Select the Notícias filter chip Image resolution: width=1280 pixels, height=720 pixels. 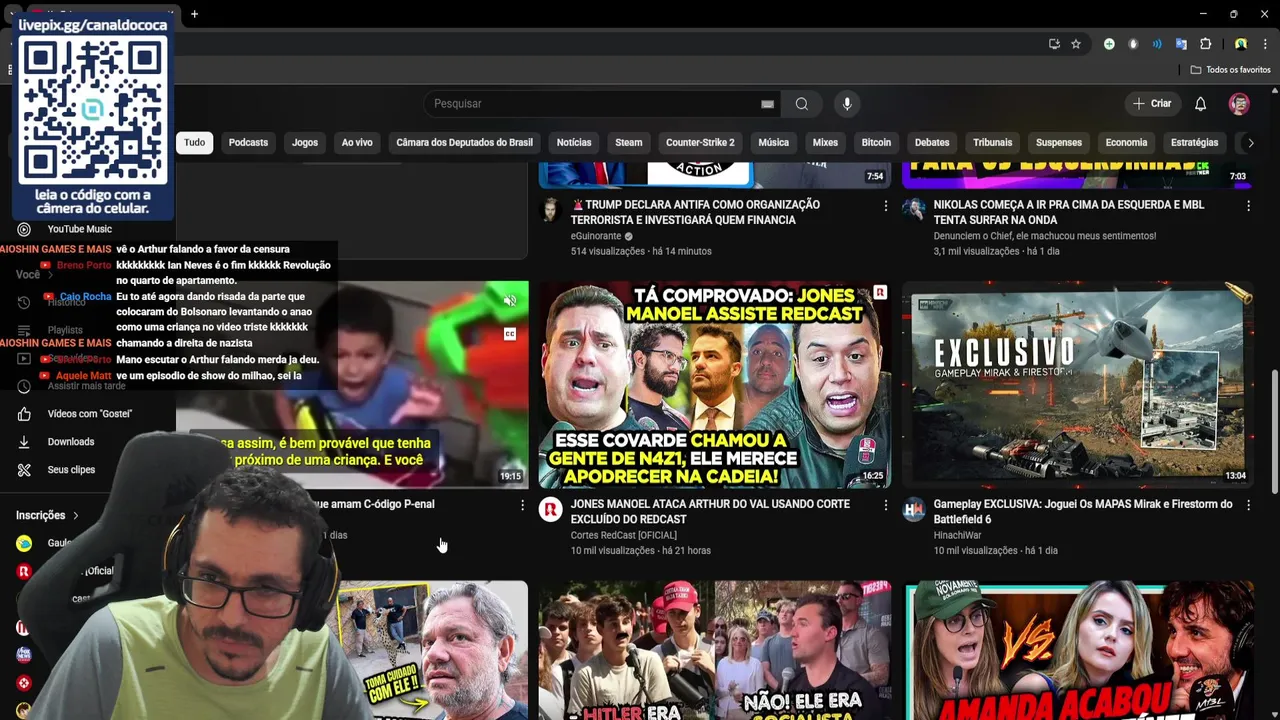click(574, 143)
